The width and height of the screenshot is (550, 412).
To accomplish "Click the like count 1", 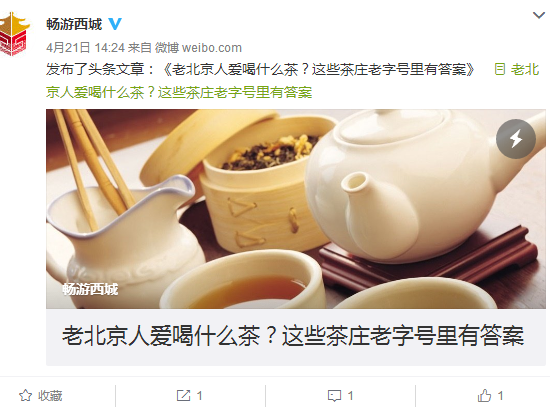I will click(x=501, y=396).
